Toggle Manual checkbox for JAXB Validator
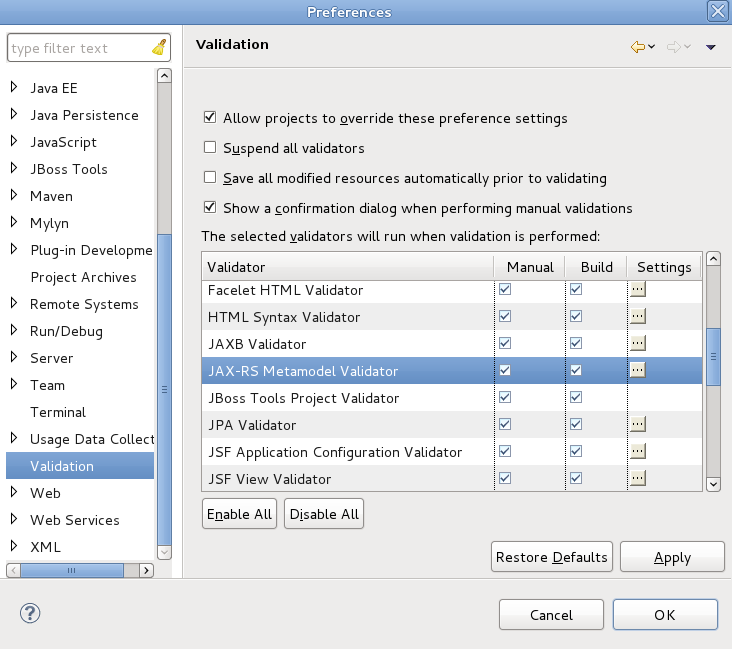732x649 pixels. point(505,343)
